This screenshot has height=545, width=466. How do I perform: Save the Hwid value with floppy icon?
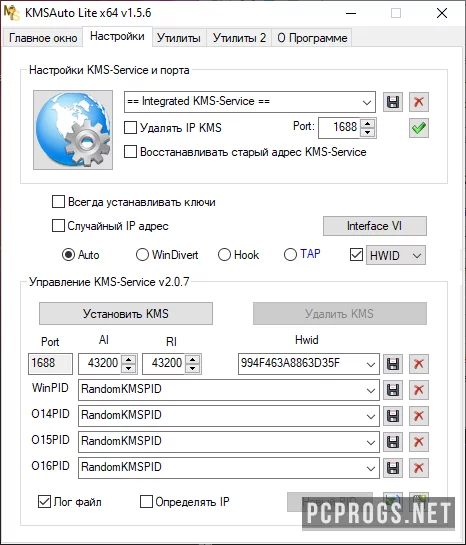coord(393,364)
